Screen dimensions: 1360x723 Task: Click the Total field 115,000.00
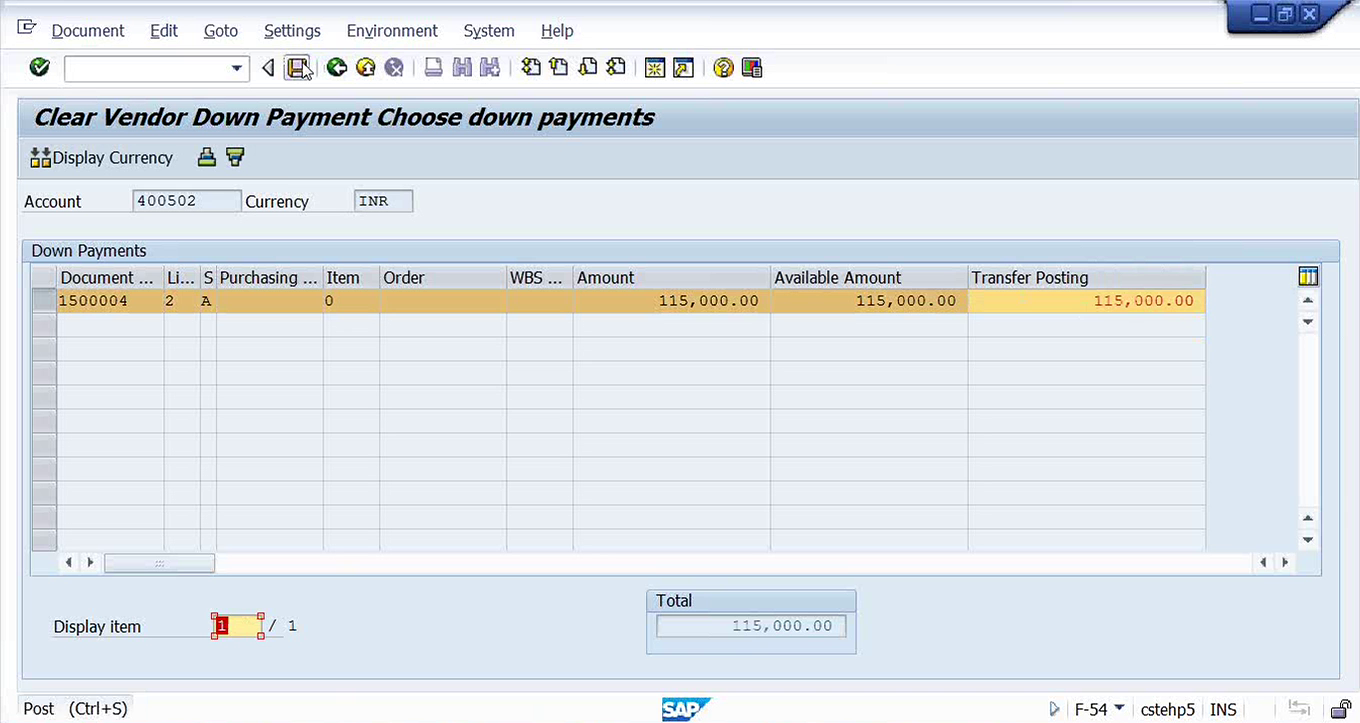click(x=751, y=626)
